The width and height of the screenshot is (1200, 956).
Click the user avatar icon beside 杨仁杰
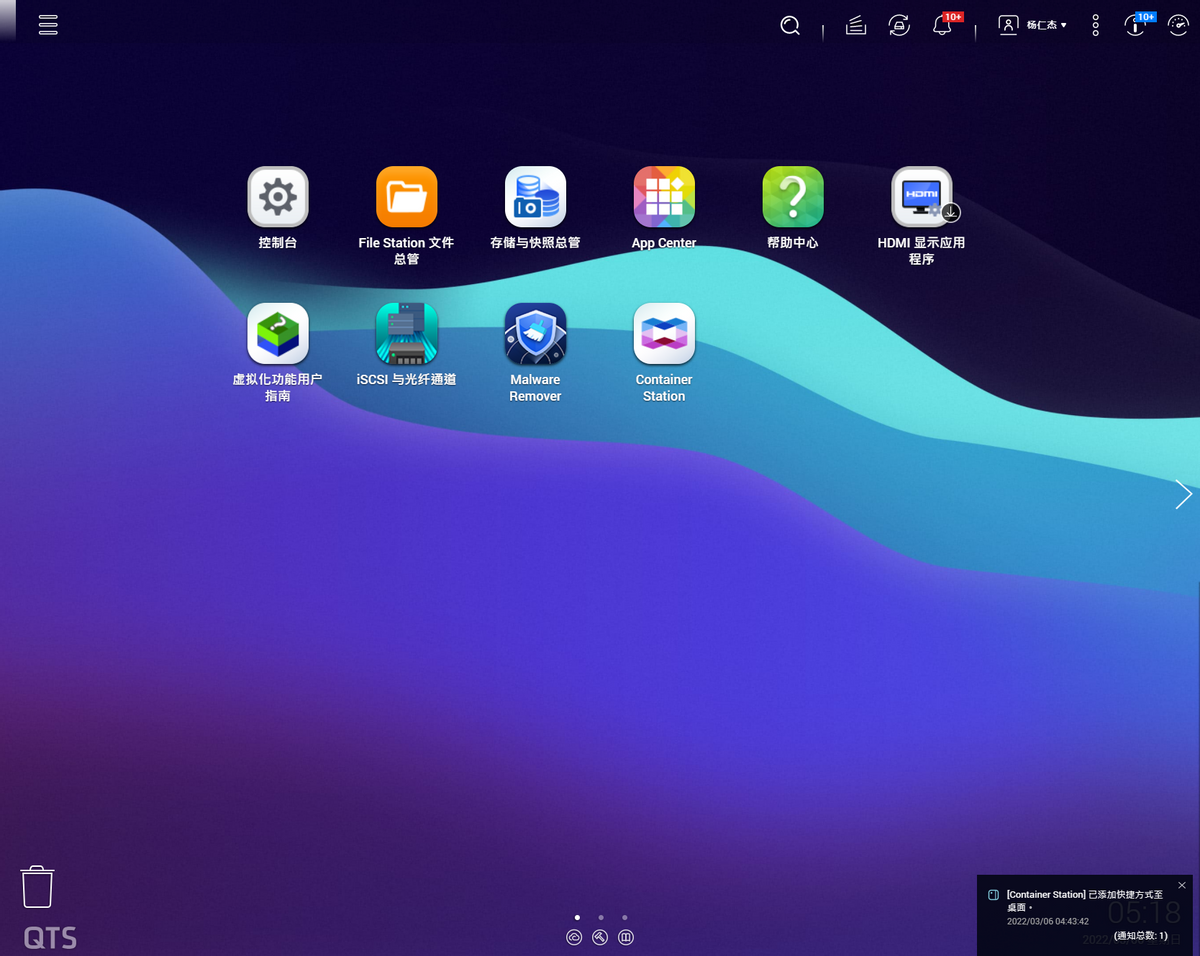1008,25
